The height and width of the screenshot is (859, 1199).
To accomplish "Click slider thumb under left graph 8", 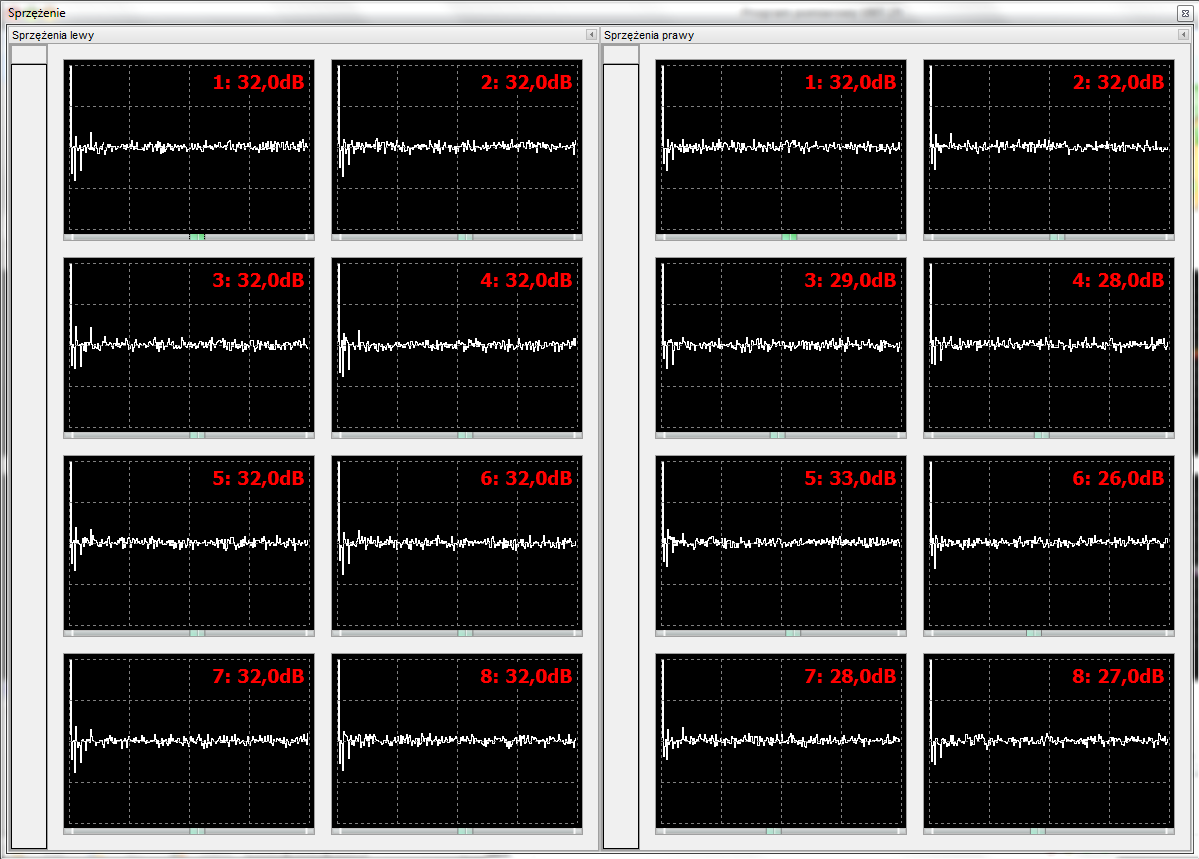I will 465,831.
